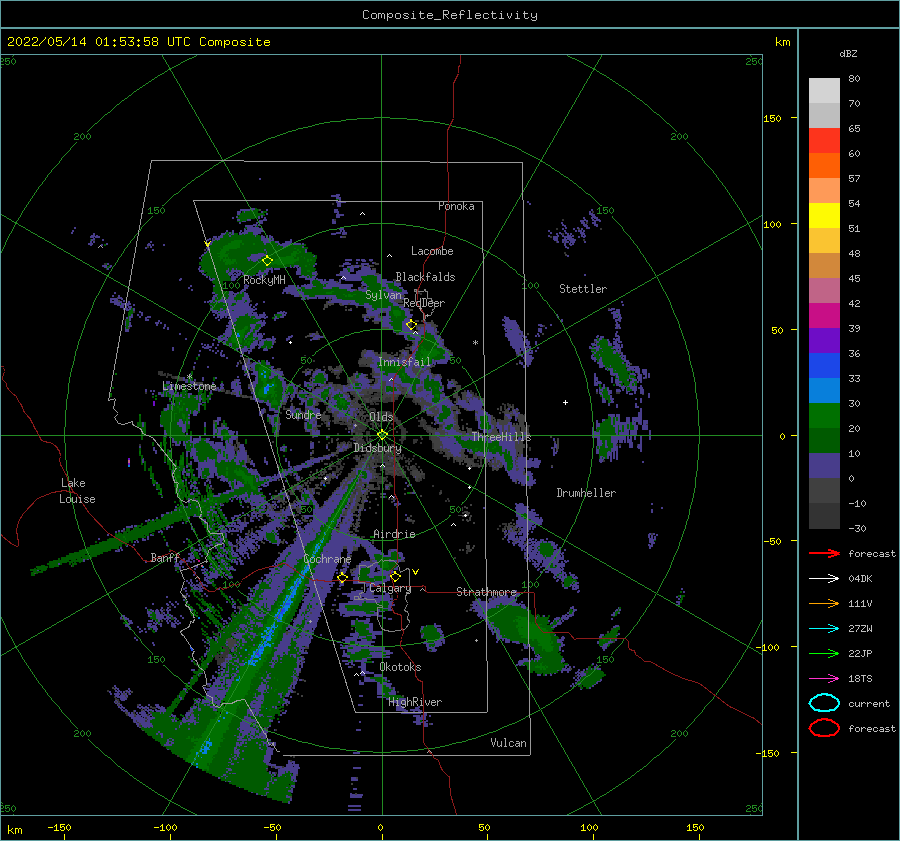Click the 65 dBZ red color swatch

pos(824,140)
